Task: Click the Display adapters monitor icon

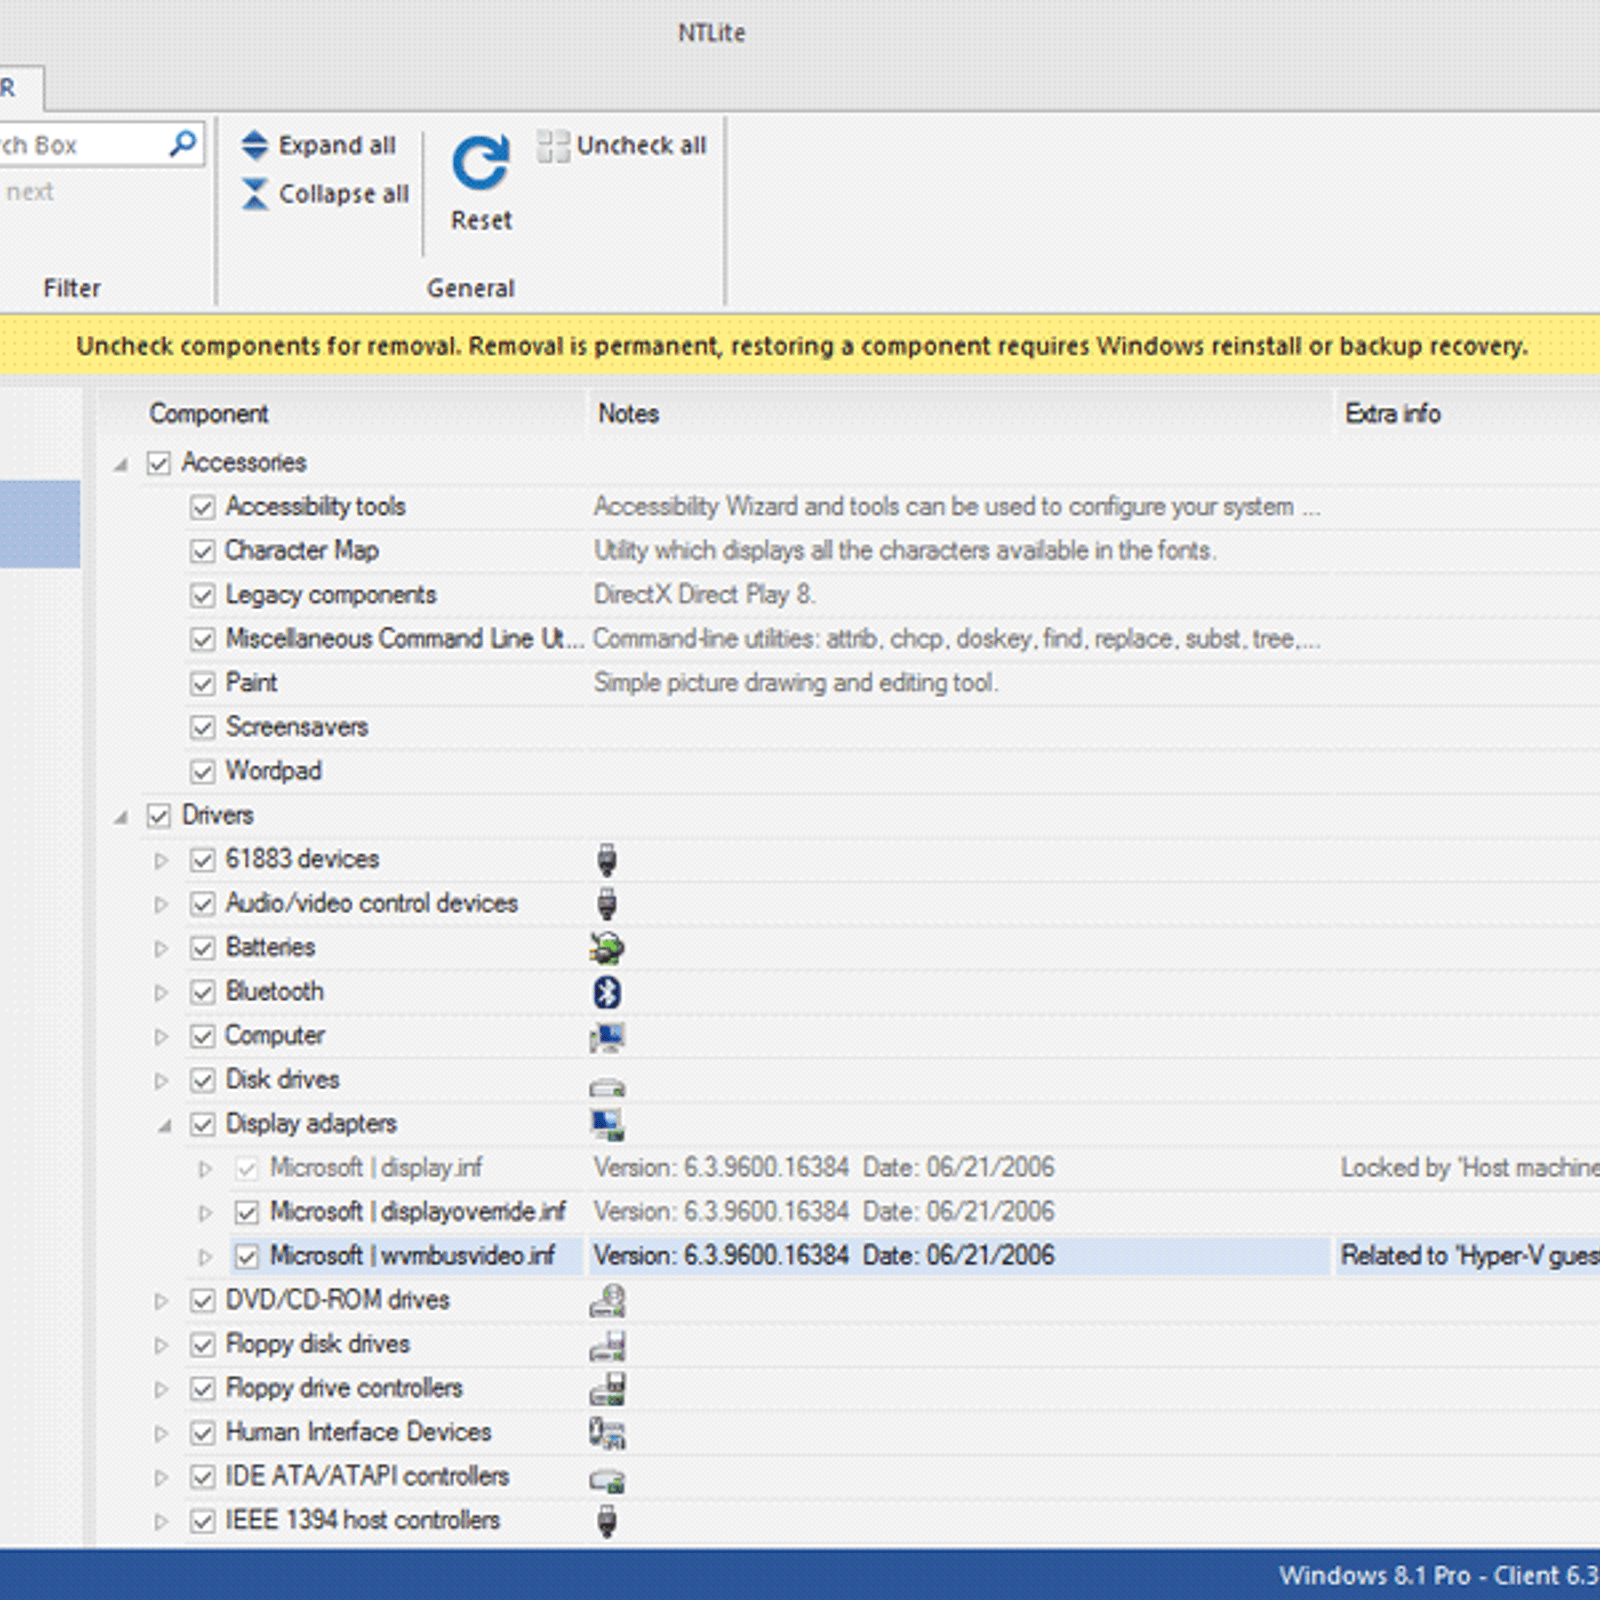Action: [x=607, y=1125]
